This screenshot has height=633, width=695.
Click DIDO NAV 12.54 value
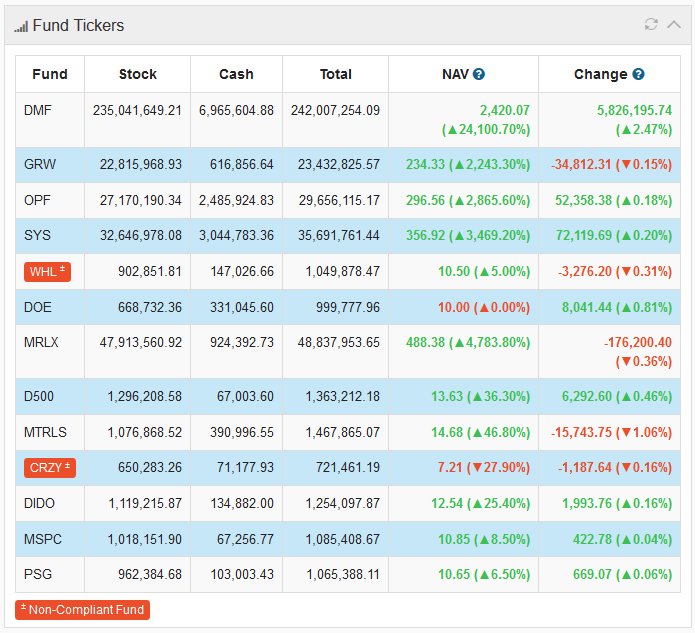(447, 504)
